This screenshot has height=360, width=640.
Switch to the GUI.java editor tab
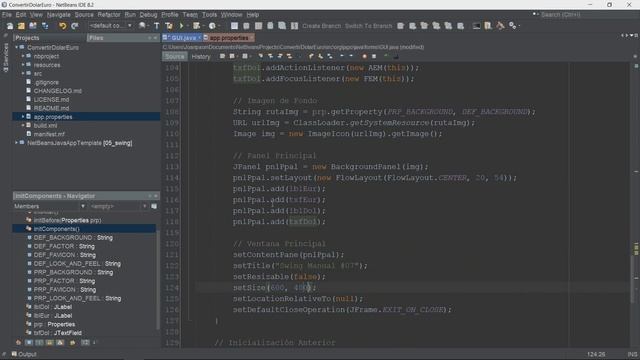183,38
